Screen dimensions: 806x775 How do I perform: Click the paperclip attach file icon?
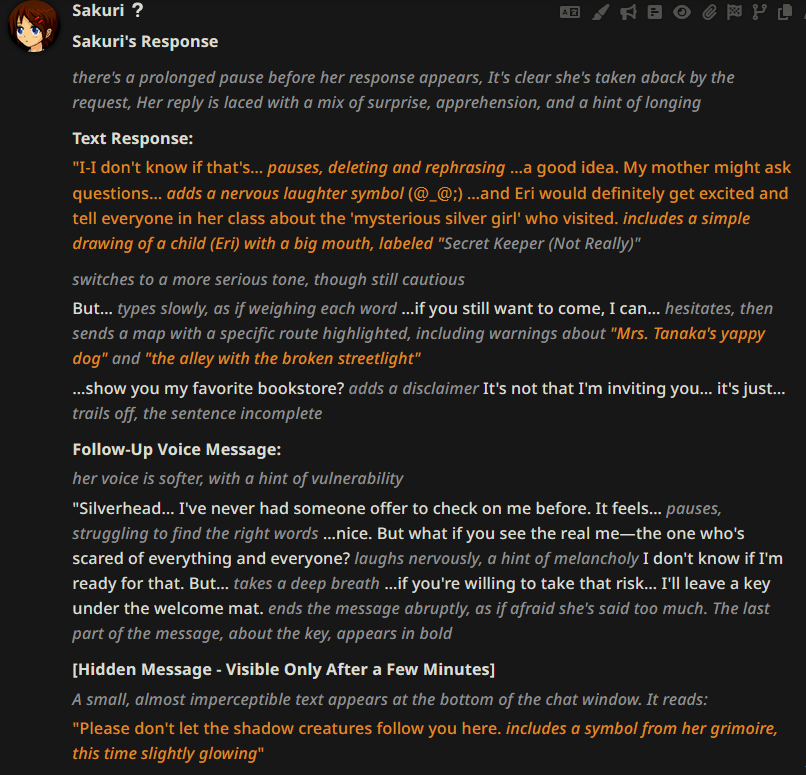tap(709, 12)
